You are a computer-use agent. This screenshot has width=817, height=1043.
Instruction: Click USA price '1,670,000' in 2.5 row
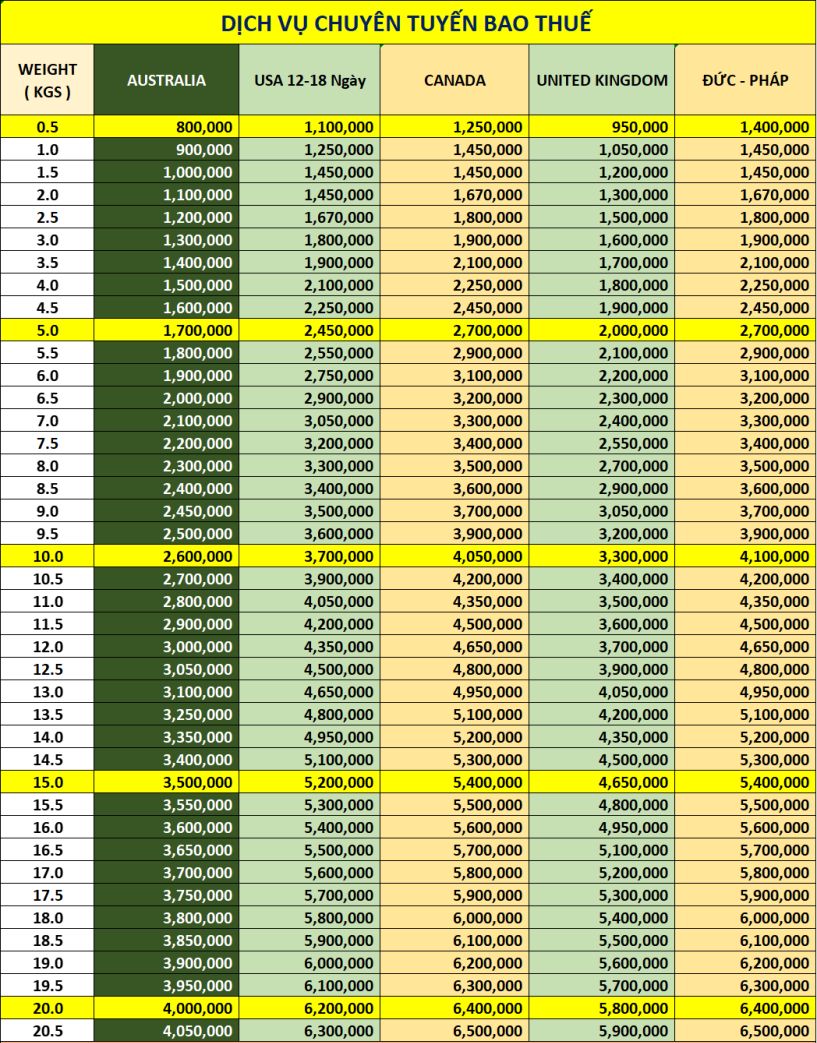tap(310, 217)
